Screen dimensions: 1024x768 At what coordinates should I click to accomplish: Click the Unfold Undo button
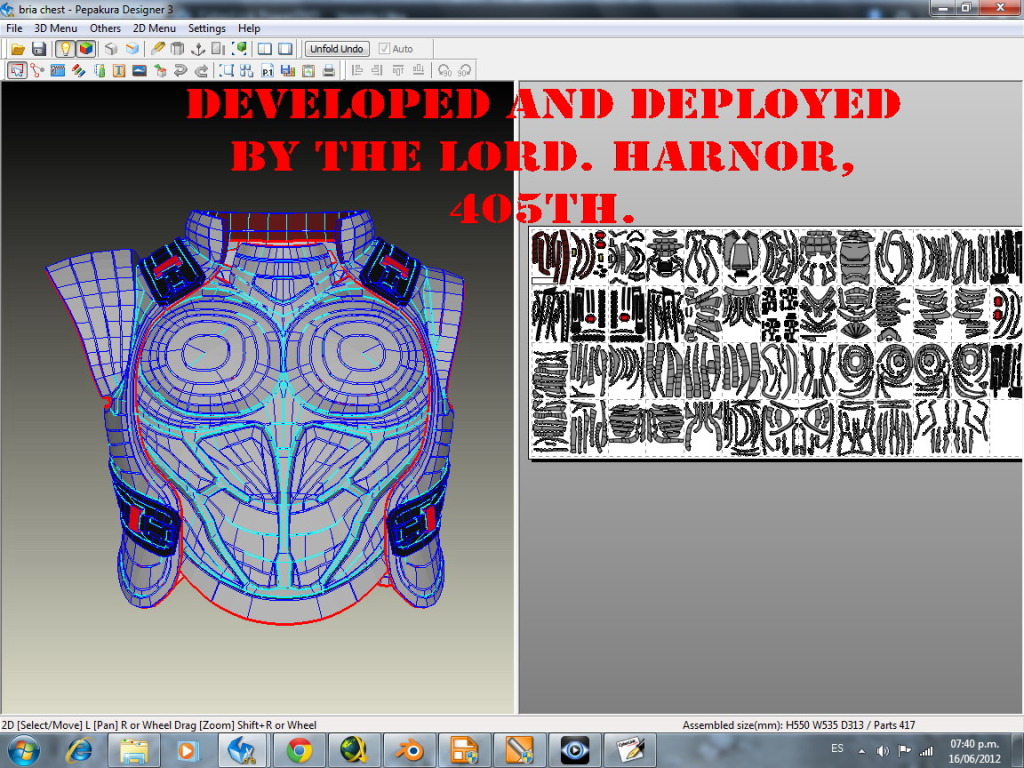click(336, 49)
